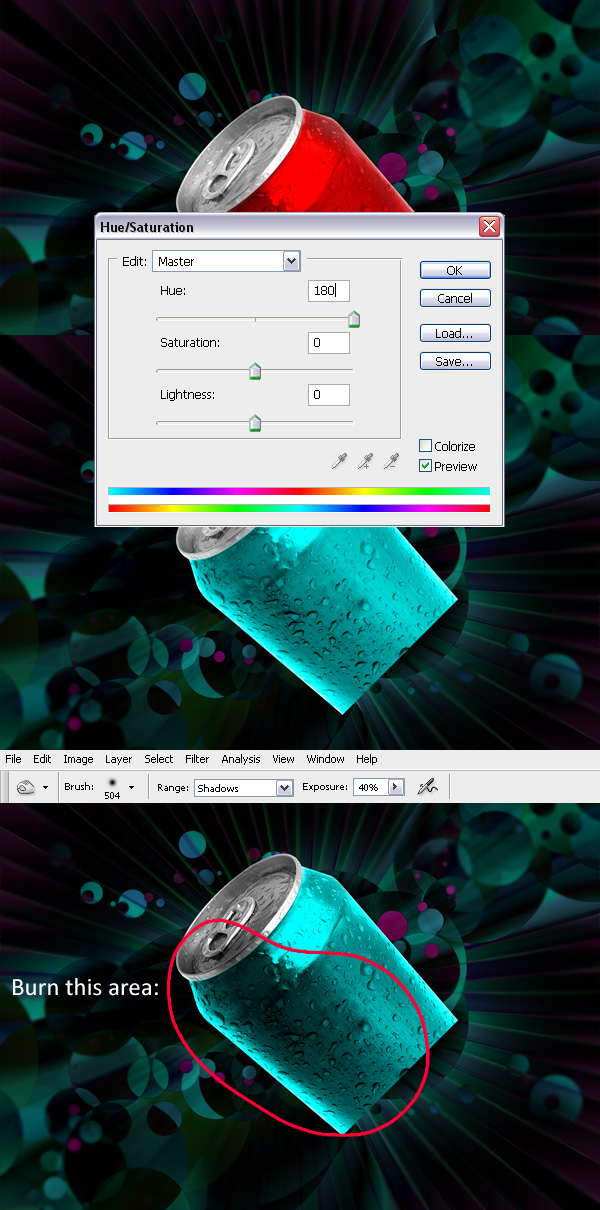Open the tool preset picker arrow
This screenshot has height=1210, width=600.
pos(45,788)
